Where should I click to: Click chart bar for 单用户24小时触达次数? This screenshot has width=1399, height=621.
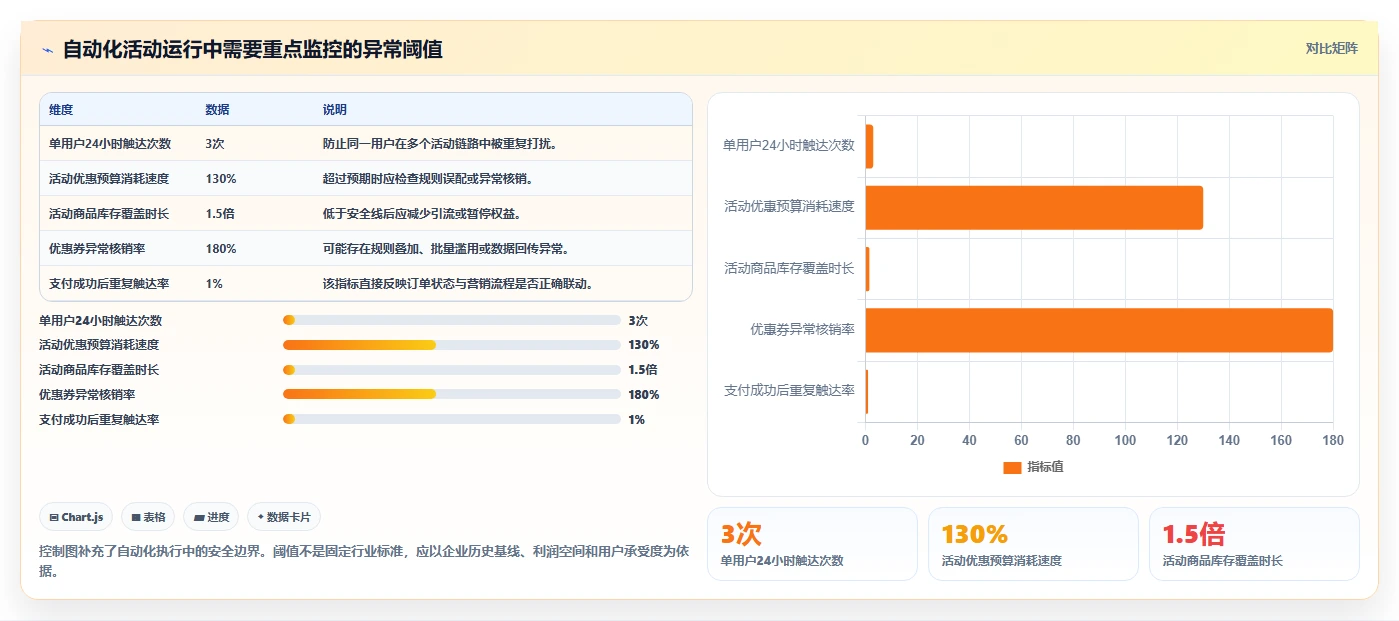[x=869, y=146]
